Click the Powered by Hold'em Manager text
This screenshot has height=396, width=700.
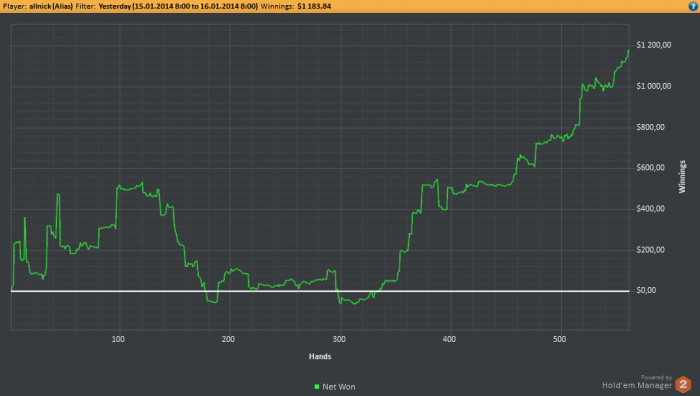point(637,382)
